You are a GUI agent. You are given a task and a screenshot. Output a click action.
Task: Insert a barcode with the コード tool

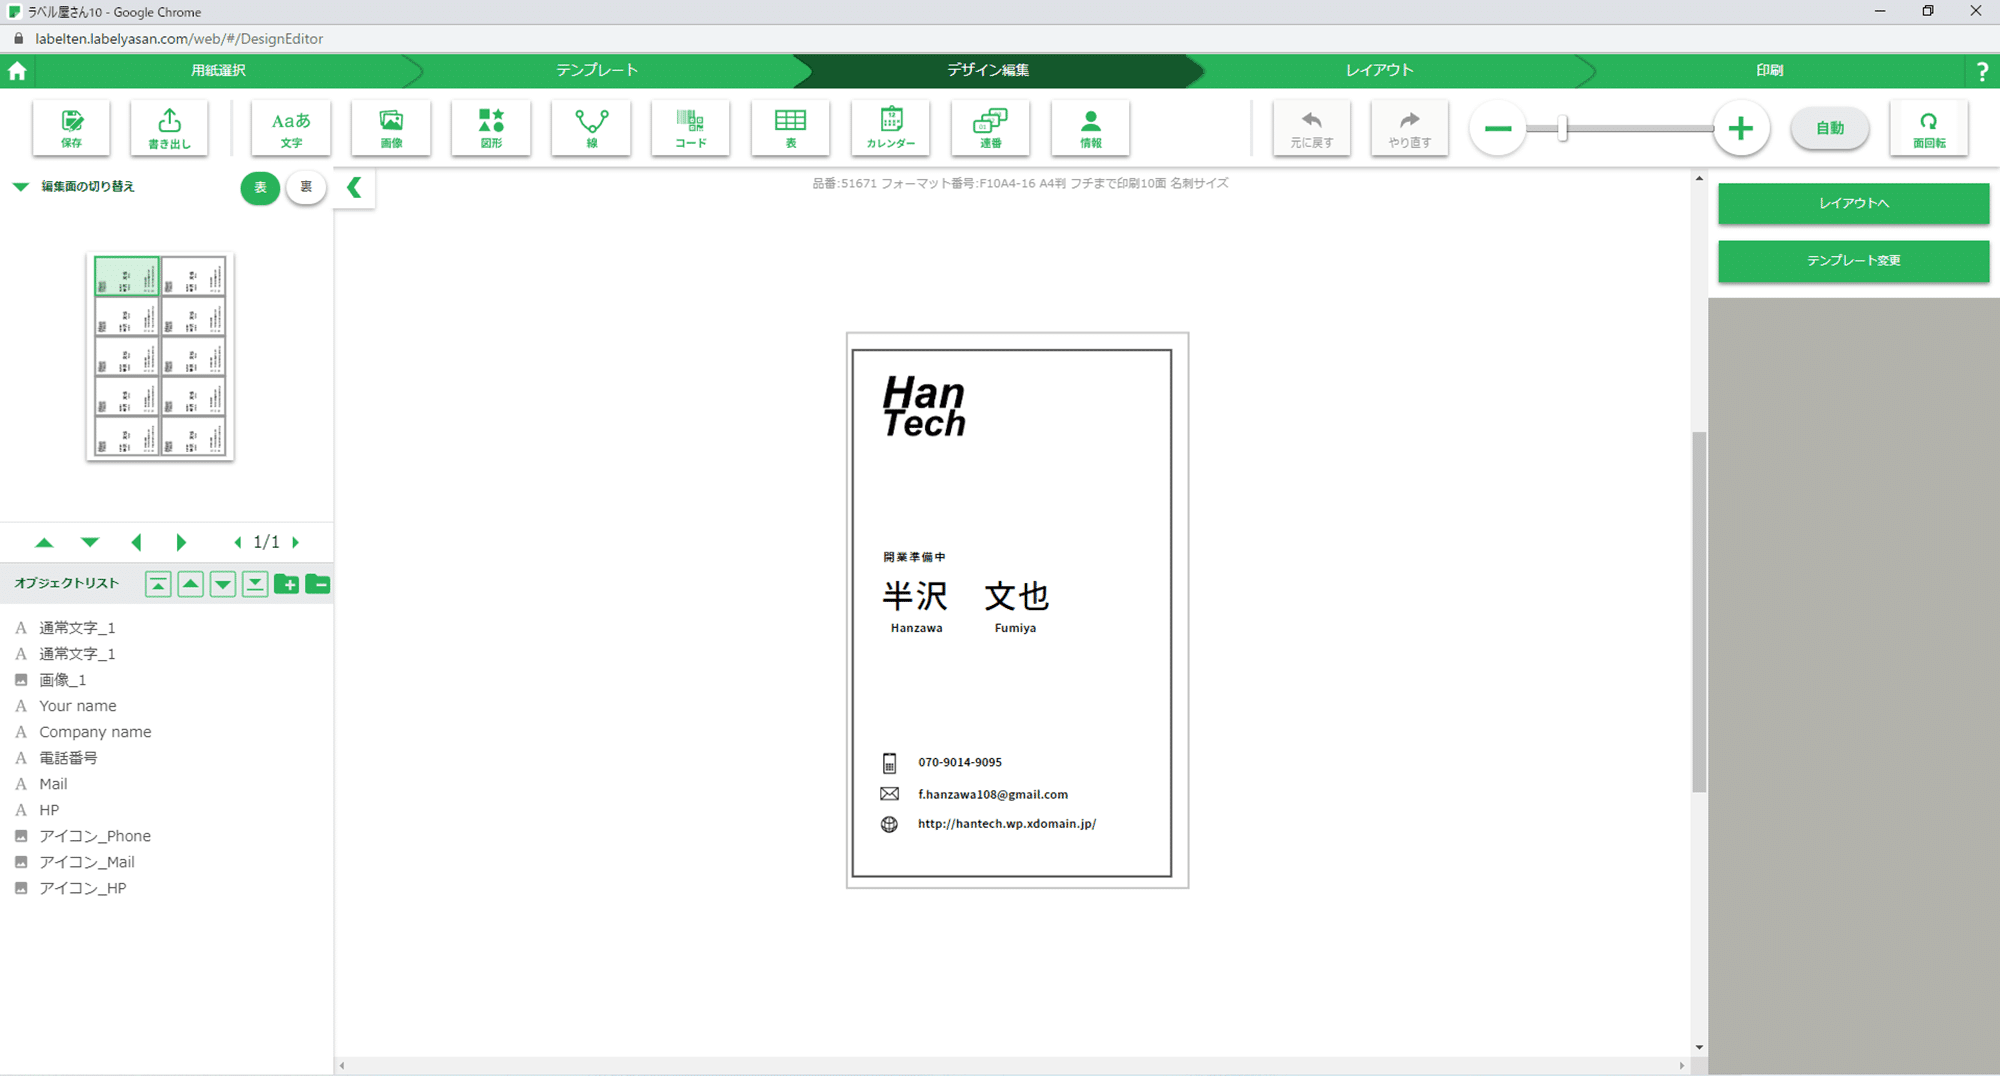click(x=690, y=128)
